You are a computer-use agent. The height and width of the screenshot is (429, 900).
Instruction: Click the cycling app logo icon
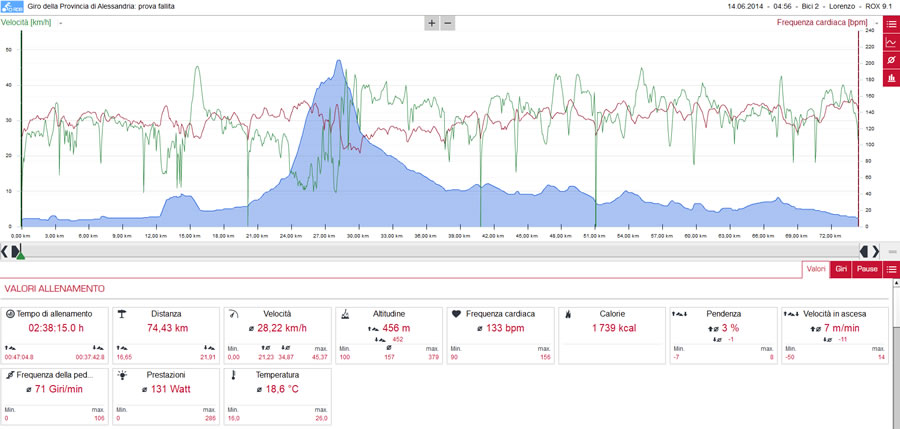(x=11, y=7)
